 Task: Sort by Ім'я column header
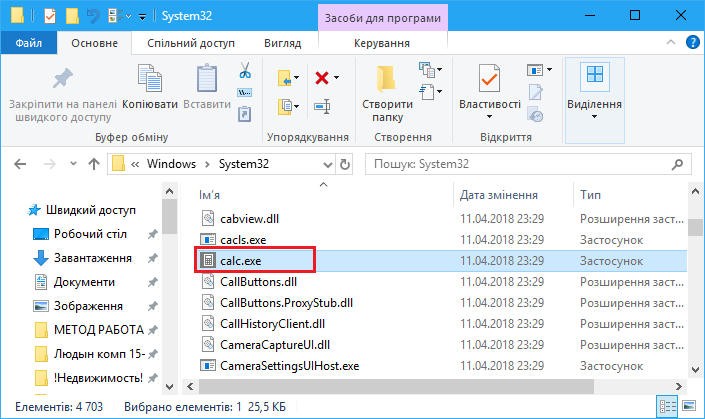[x=209, y=195]
